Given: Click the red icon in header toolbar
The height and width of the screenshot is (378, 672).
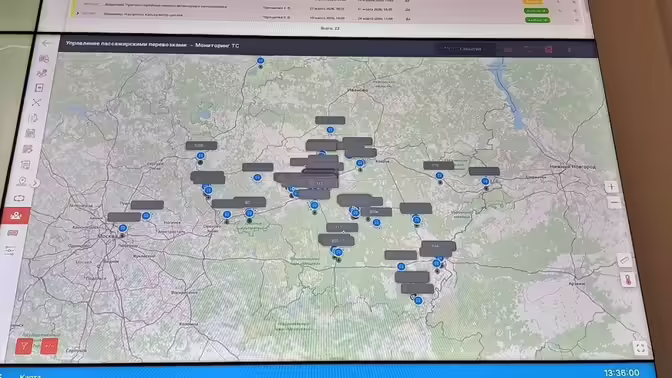Looking at the screenshot, I should [548, 50].
